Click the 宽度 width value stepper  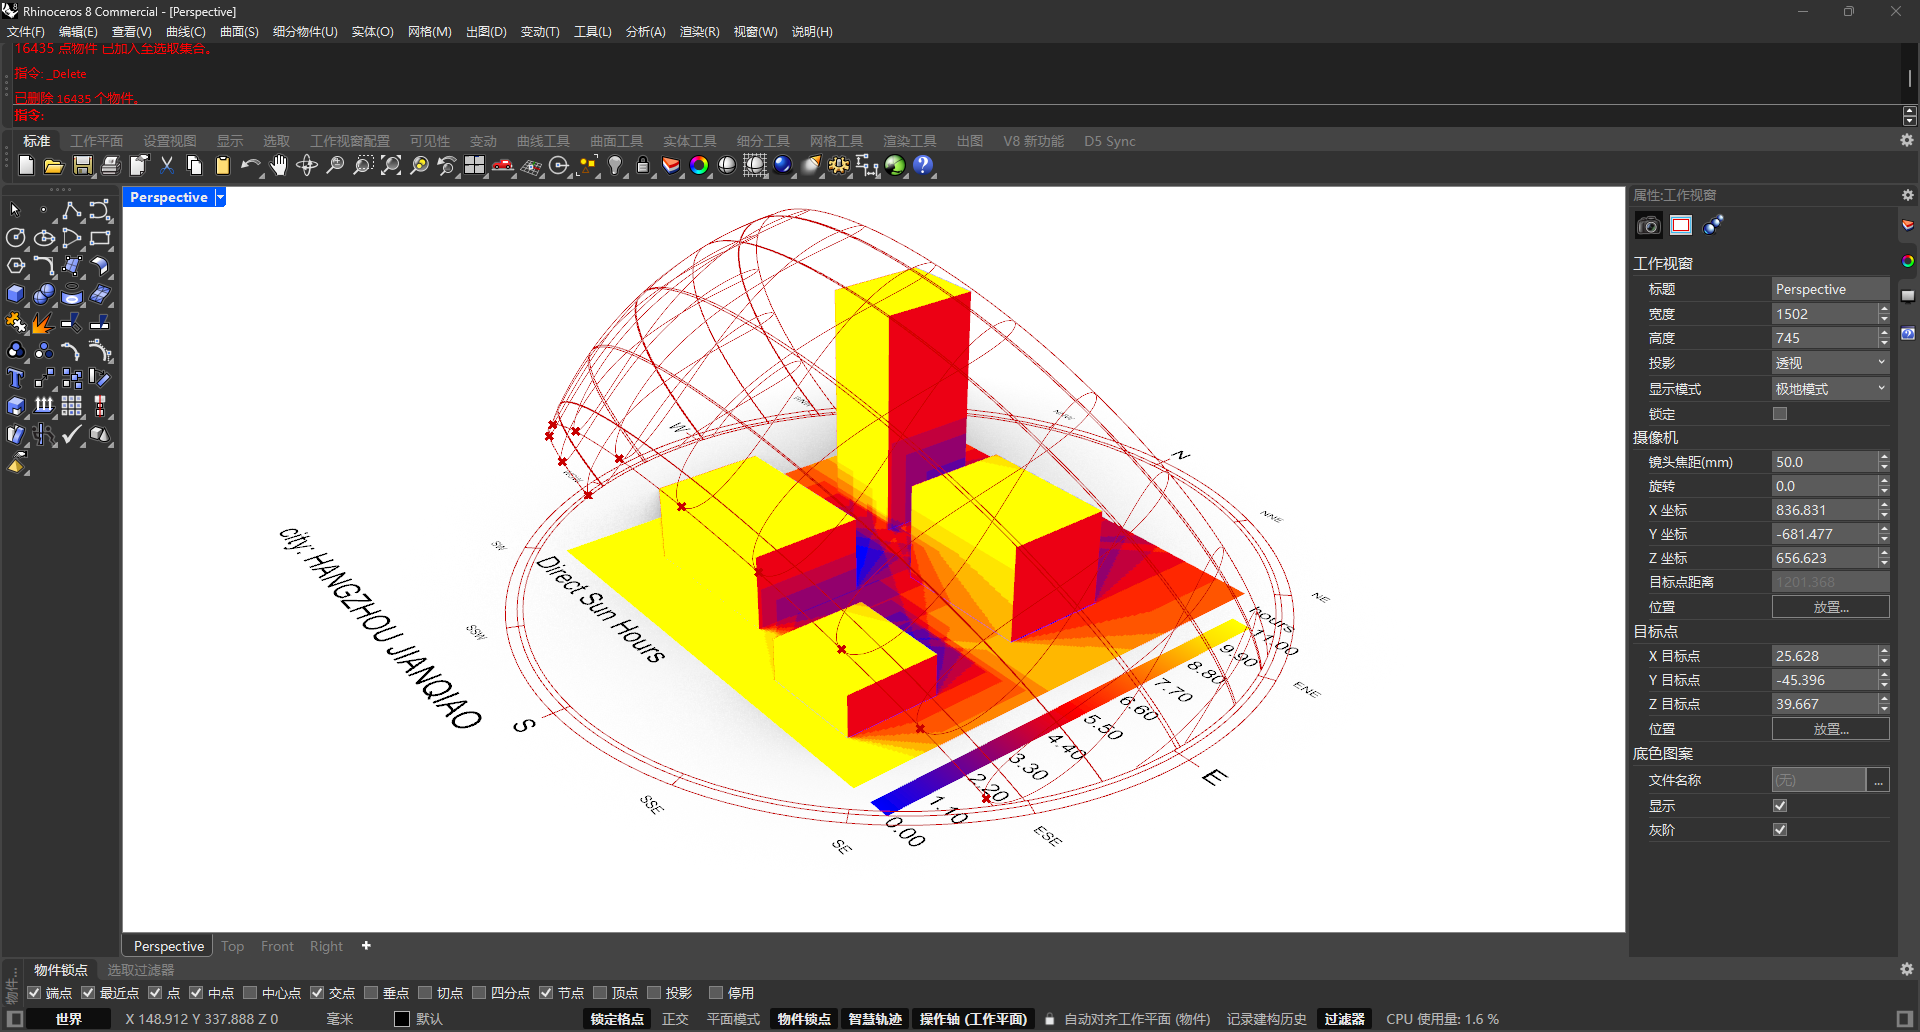point(1884,314)
